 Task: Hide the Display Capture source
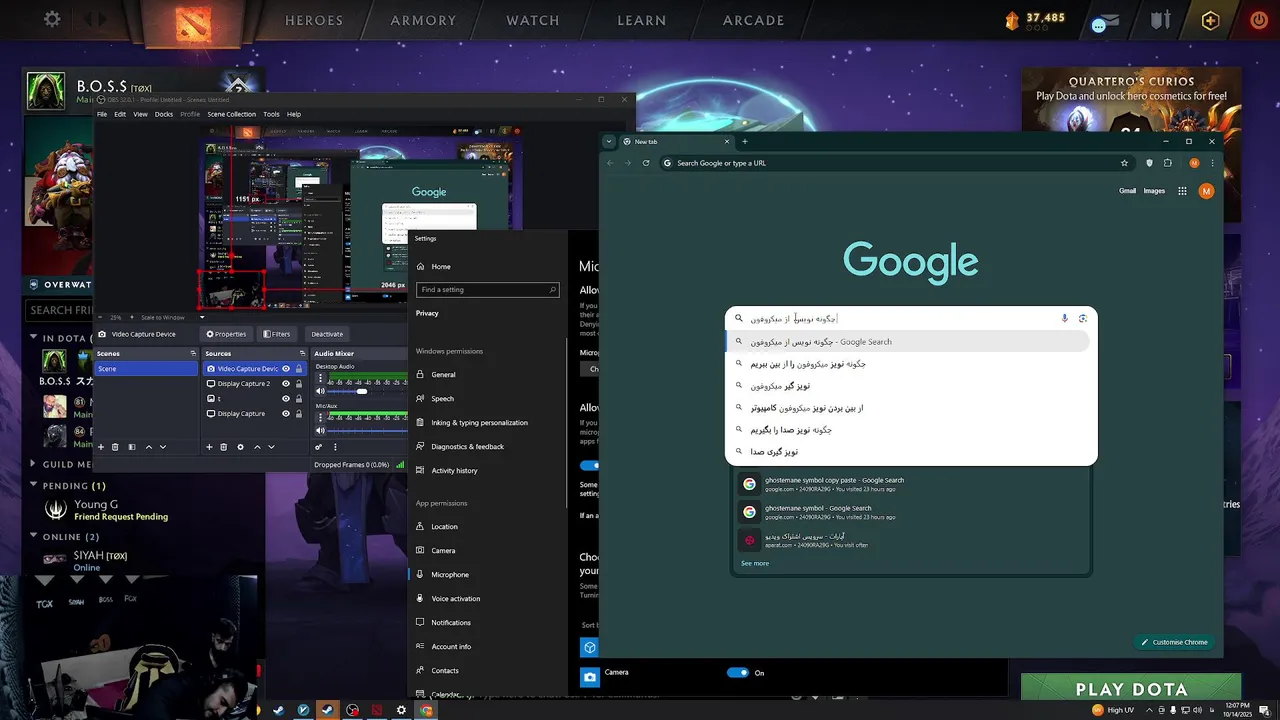tap(286, 414)
